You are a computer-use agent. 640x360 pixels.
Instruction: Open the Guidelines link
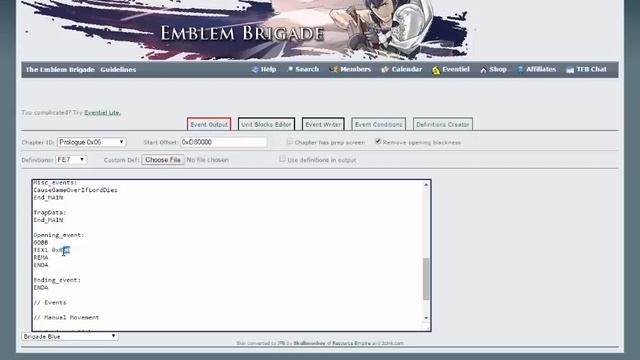(x=118, y=70)
